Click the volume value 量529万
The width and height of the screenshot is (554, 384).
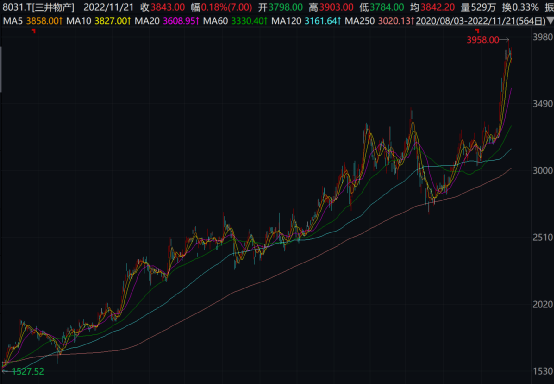click(478, 7)
